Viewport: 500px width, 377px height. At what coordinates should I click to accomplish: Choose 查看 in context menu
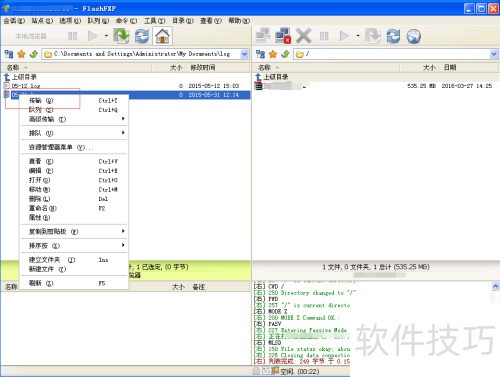[74, 161]
